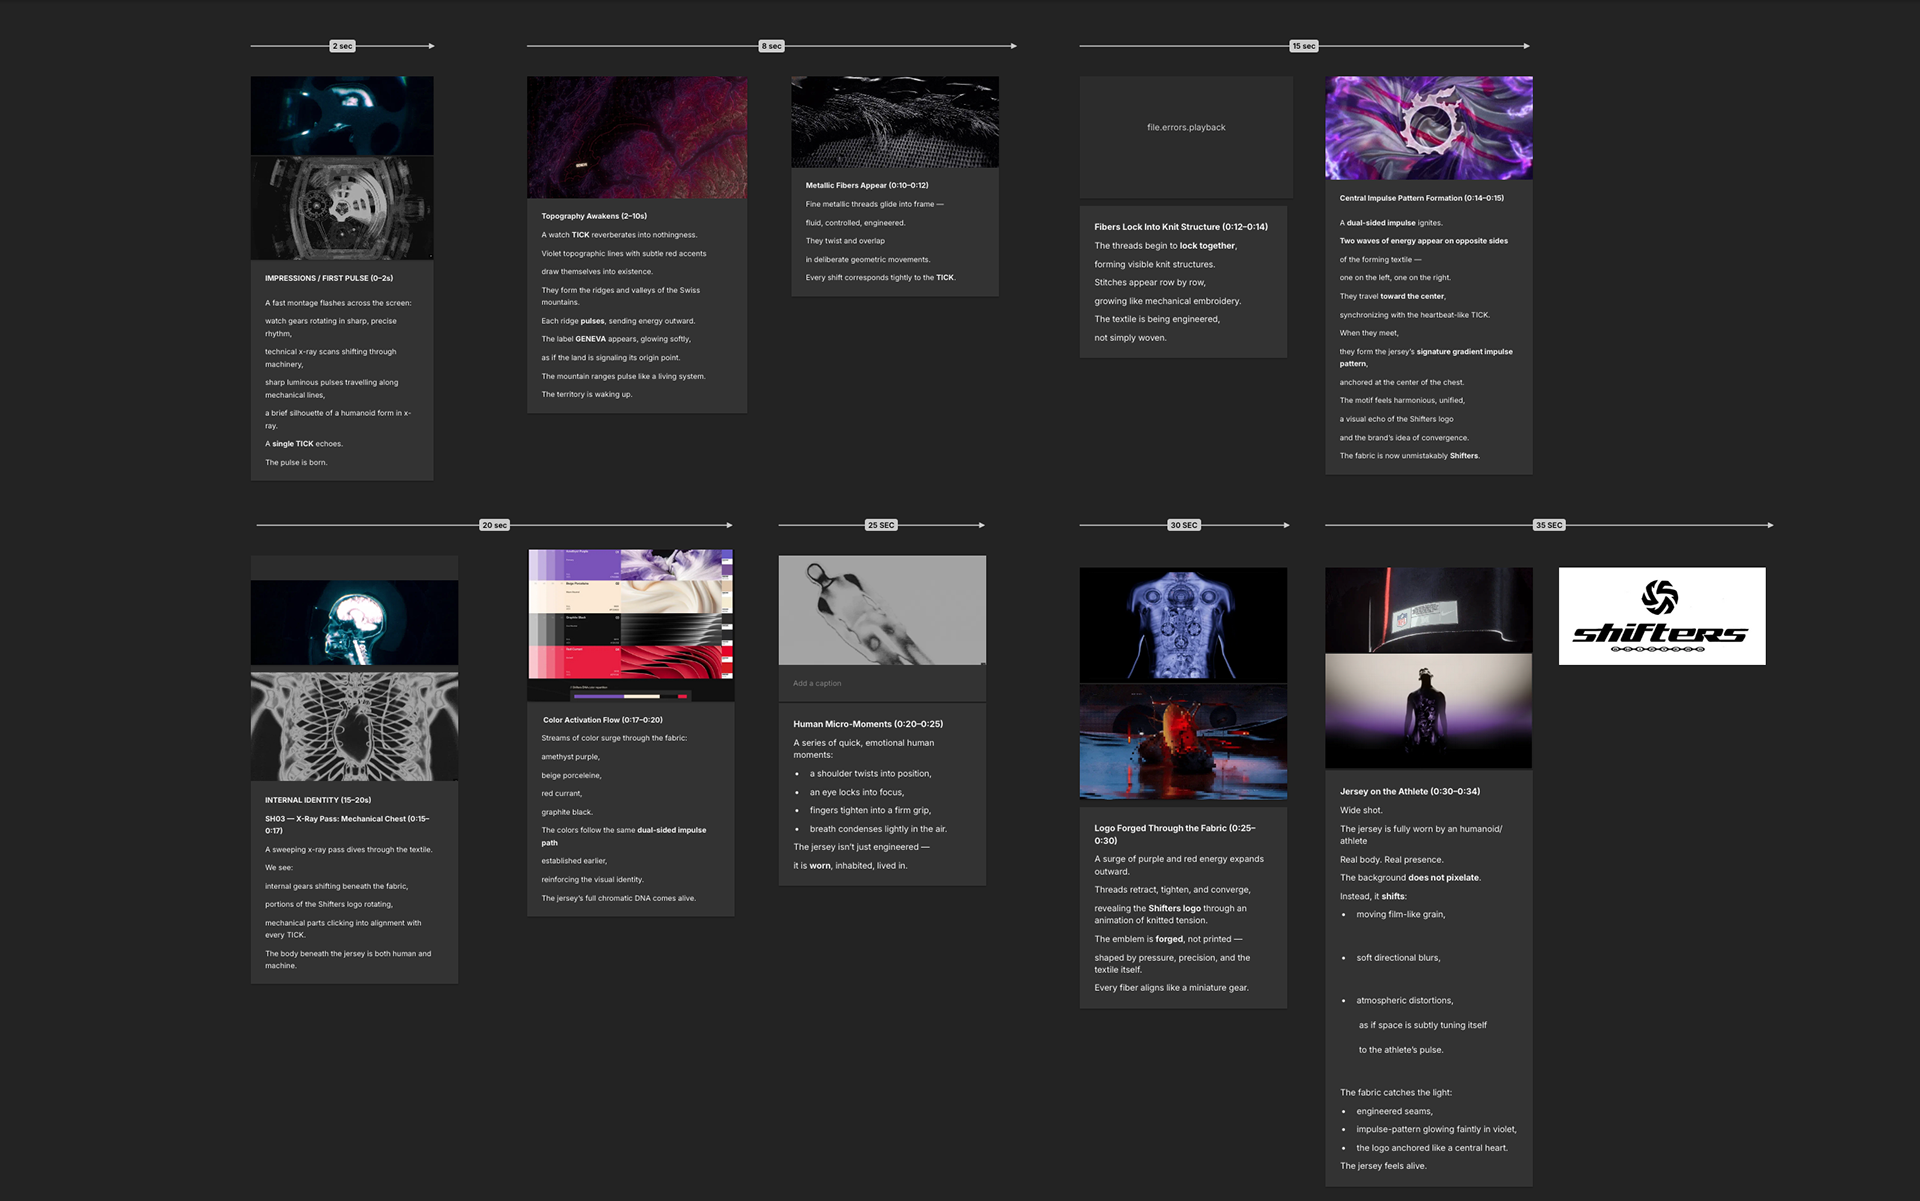Select the "25 SEC" timeline label

(881, 525)
